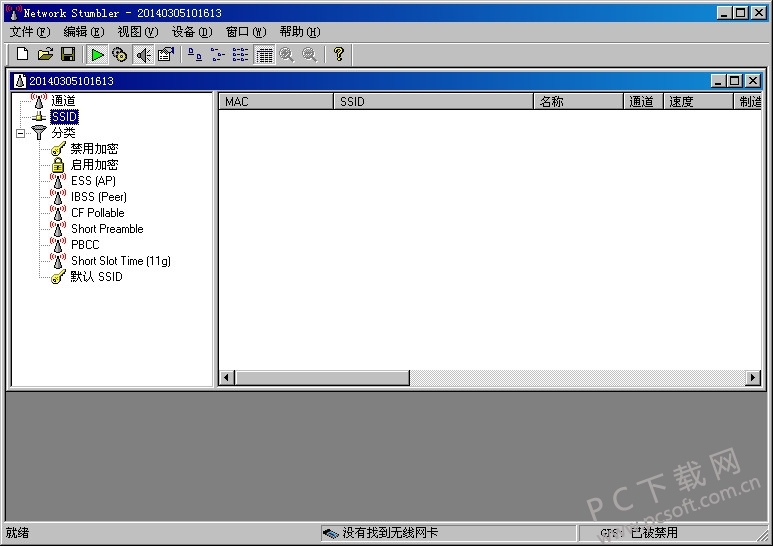Click the yellow help question mark icon

pyautogui.click(x=339, y=54)
